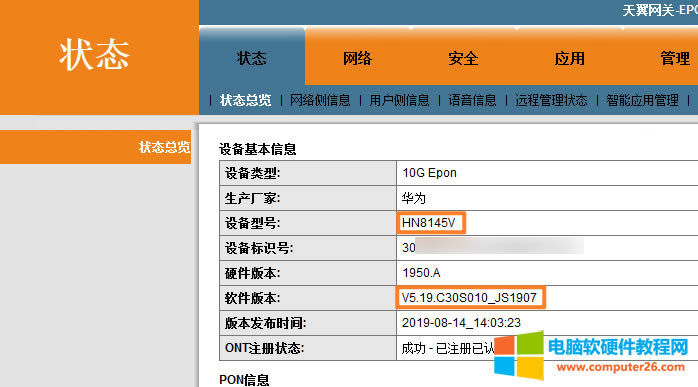This screenshot has width=698, height=387.
Task: Click the 设备基本信息 section heading
Action: pos(258,149)
